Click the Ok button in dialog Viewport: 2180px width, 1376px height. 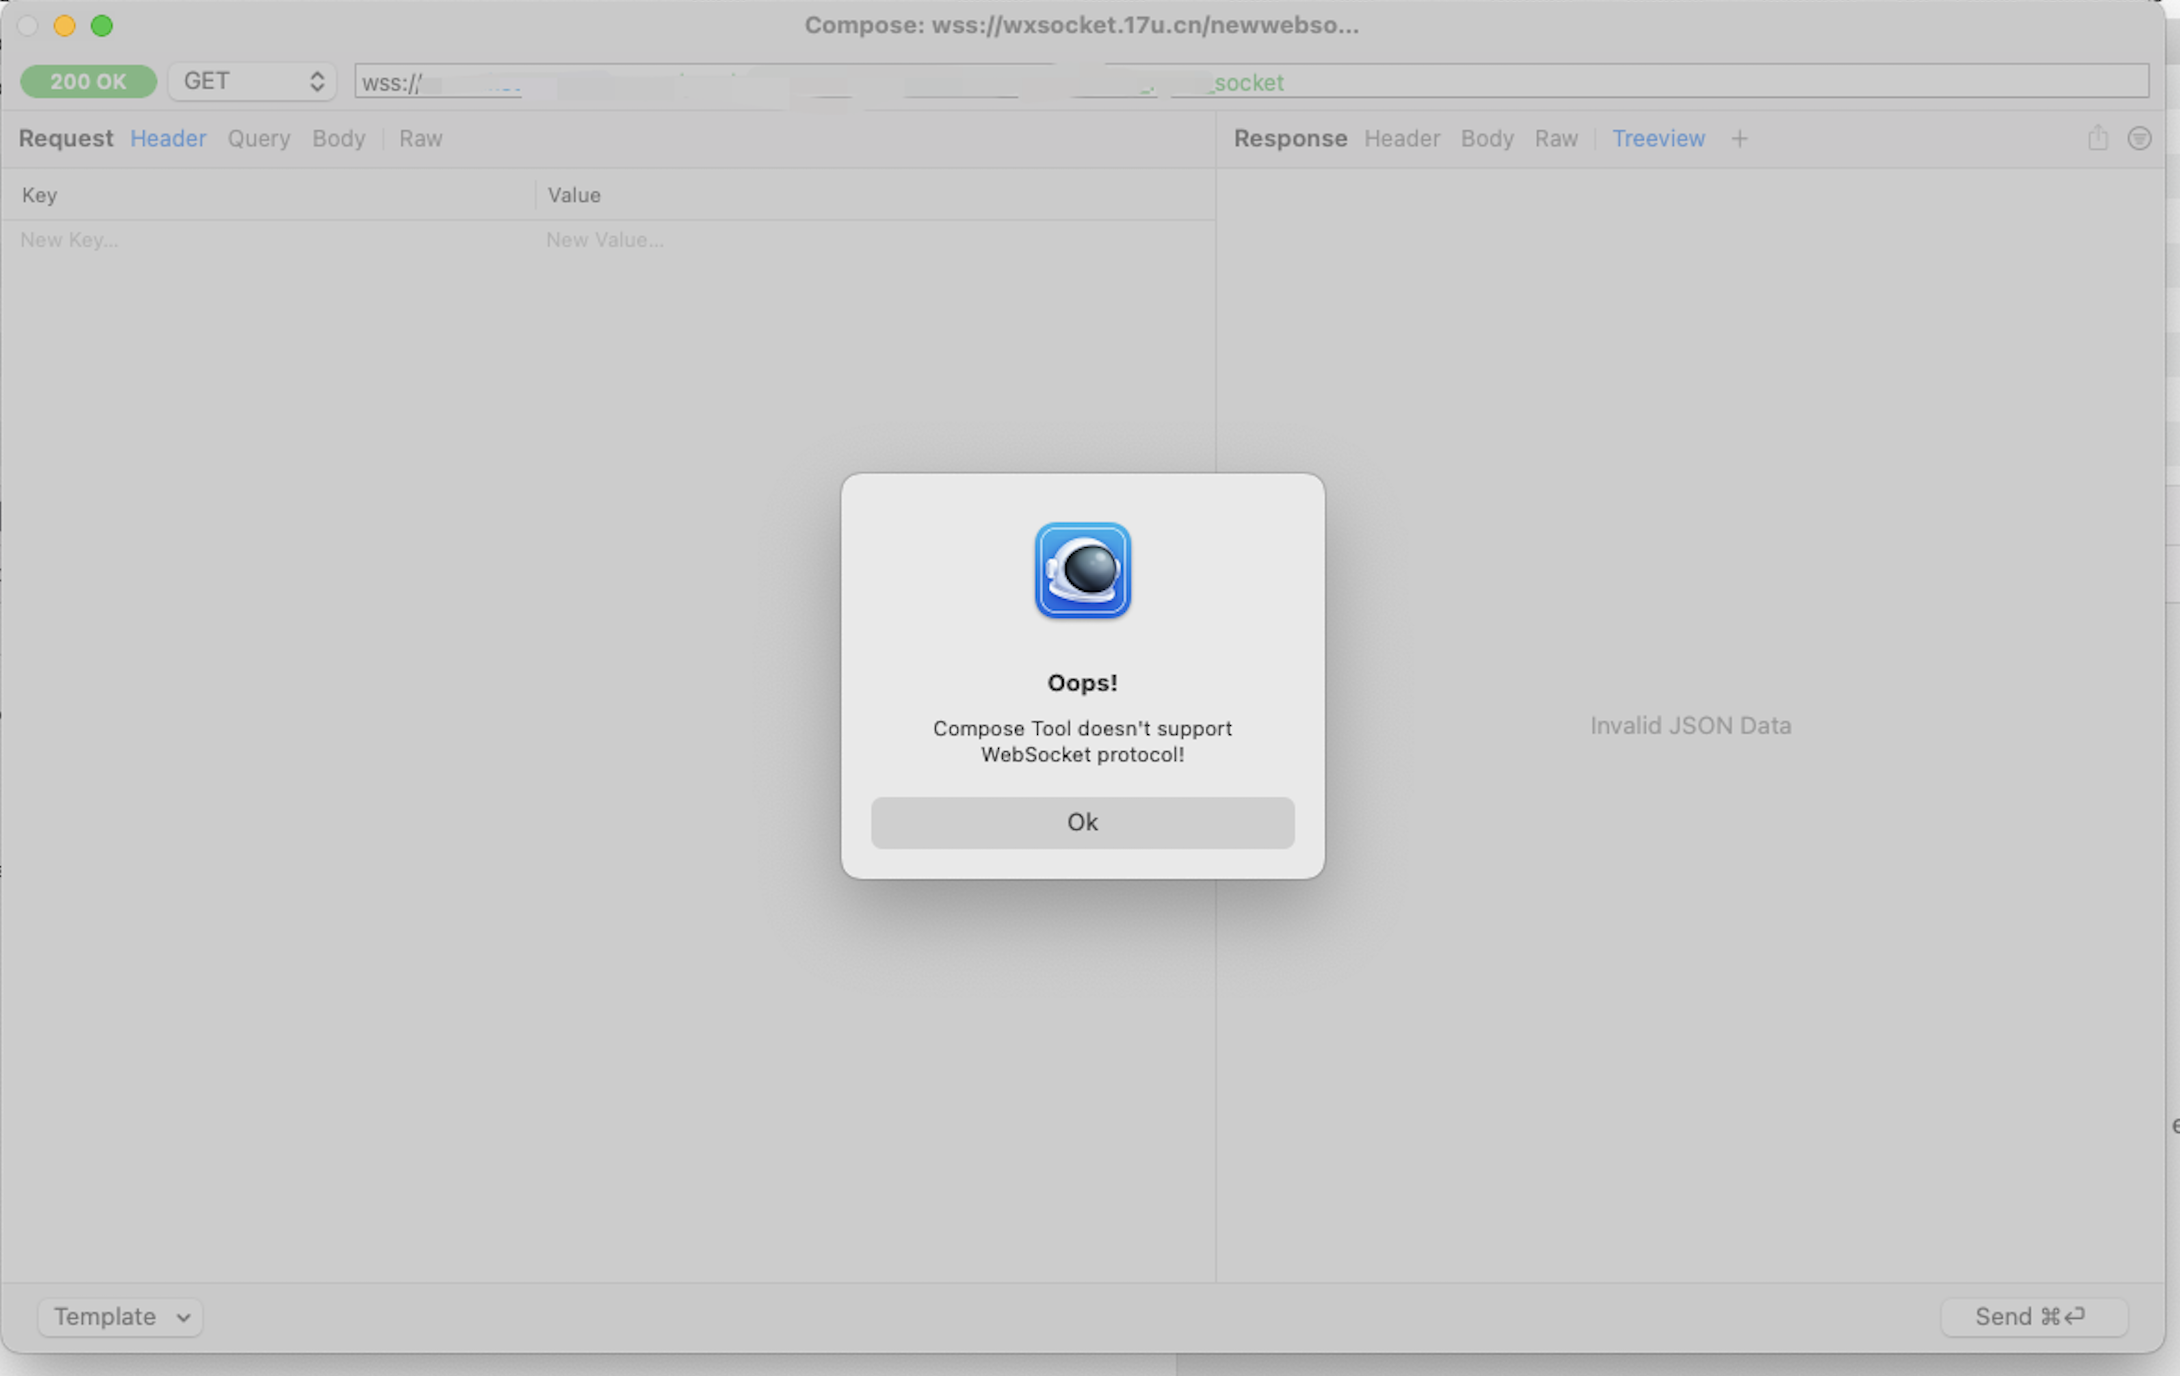1082,822
